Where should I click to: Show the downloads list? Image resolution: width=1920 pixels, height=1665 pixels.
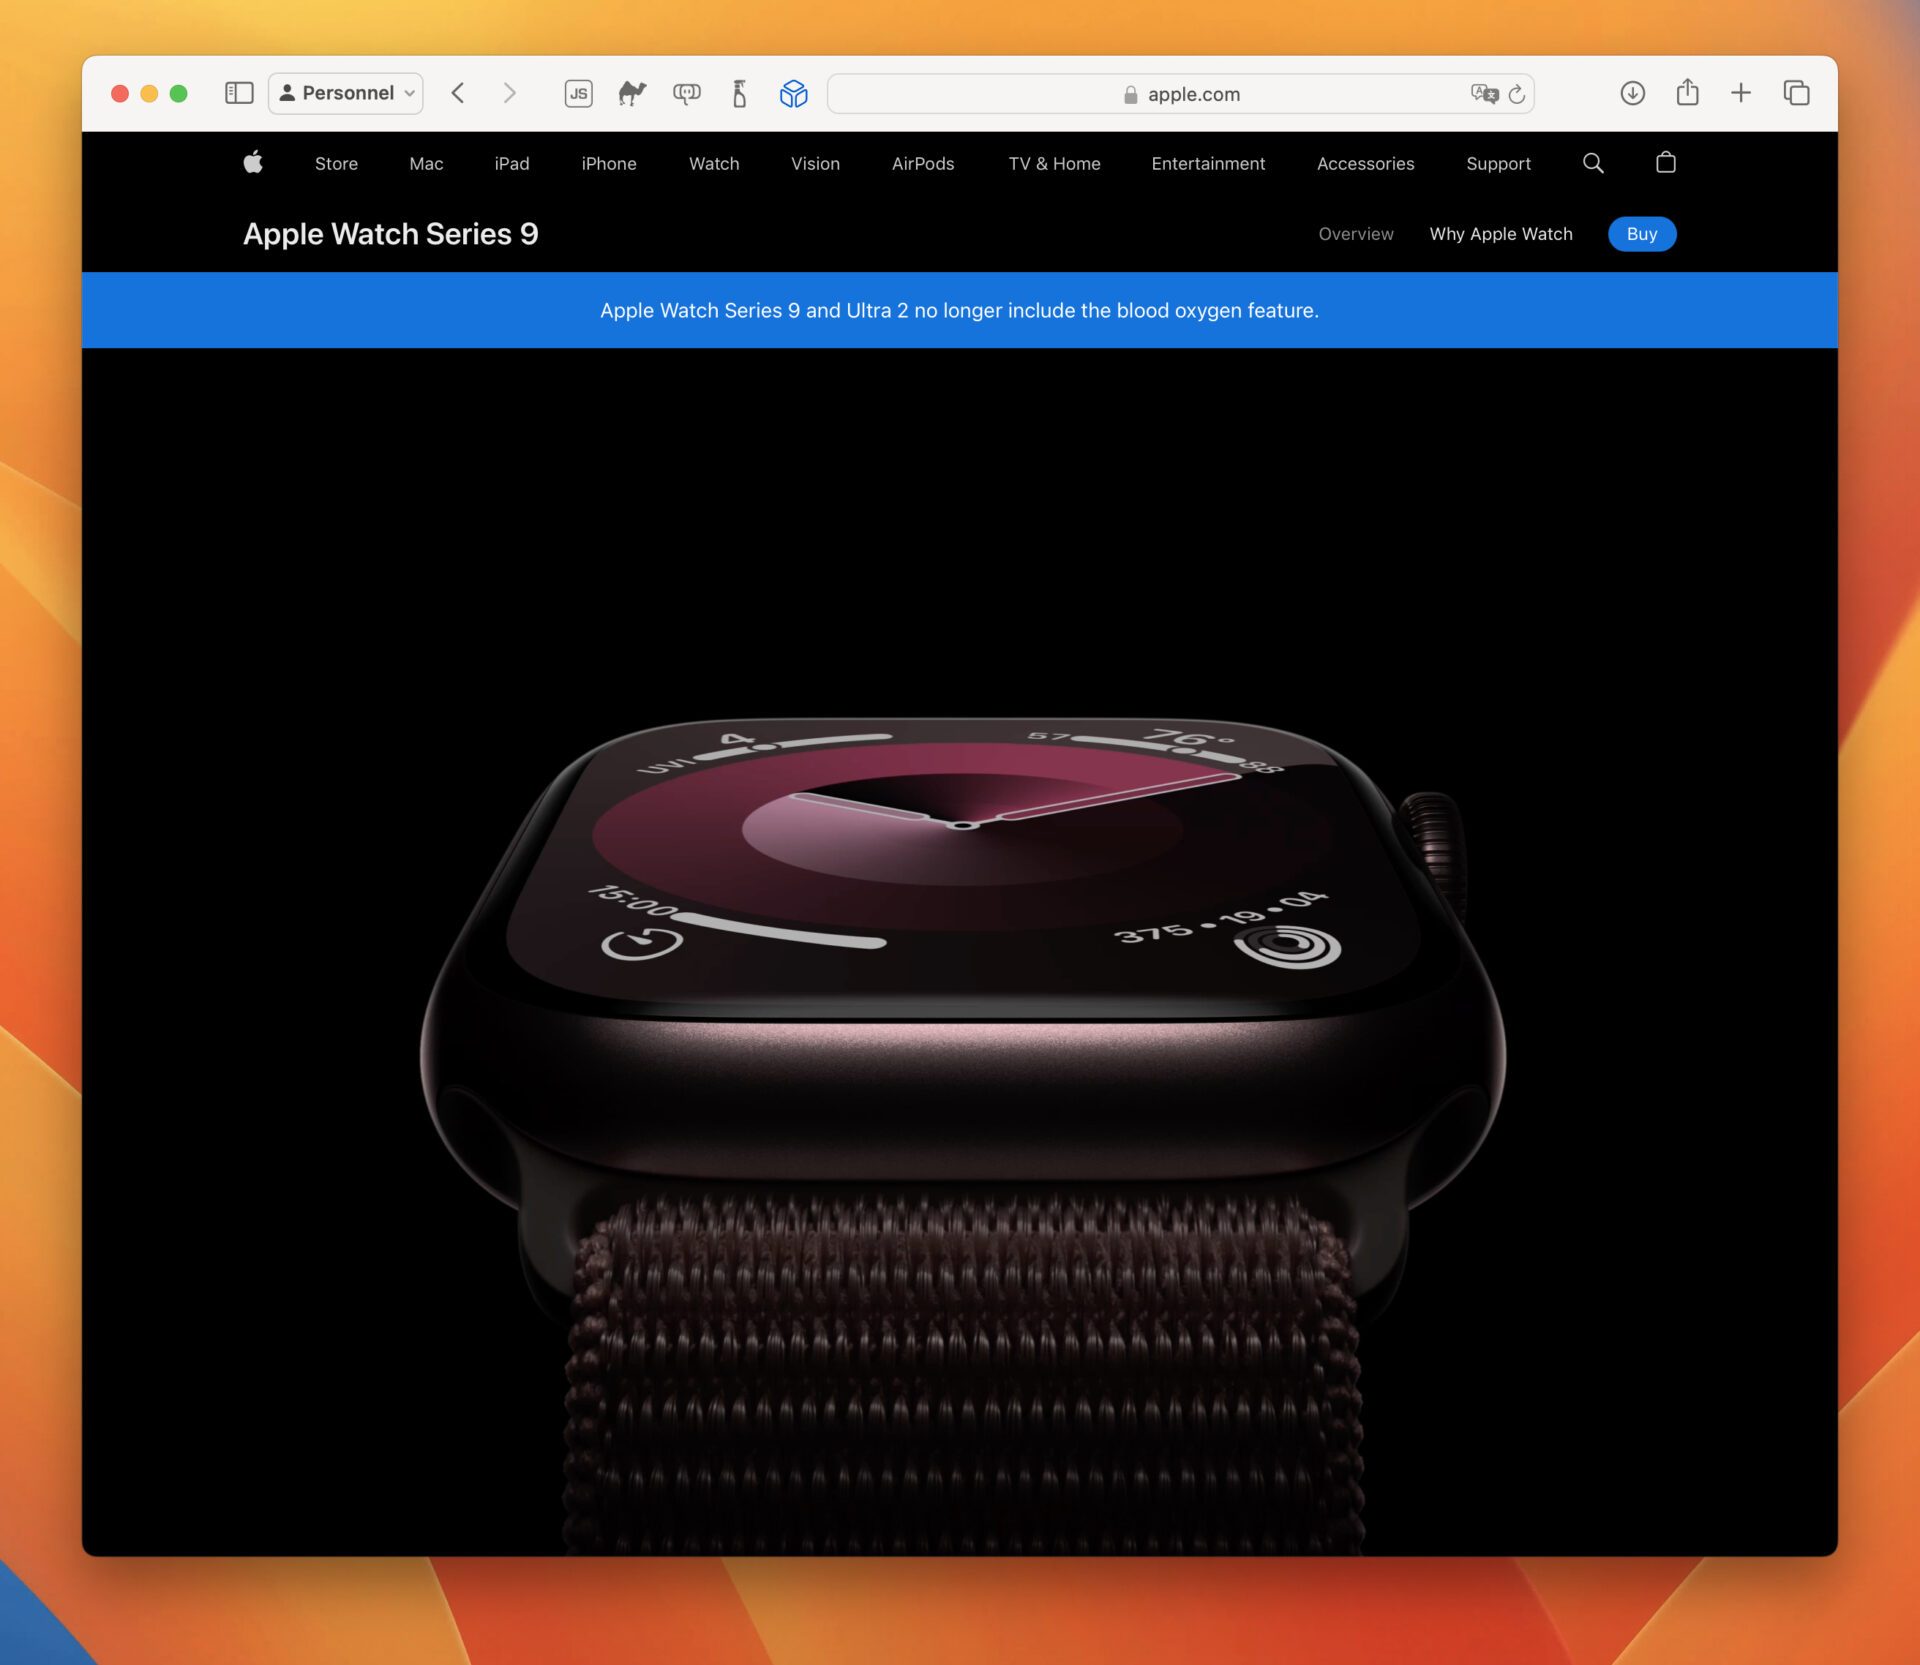tap(1633, 93)
